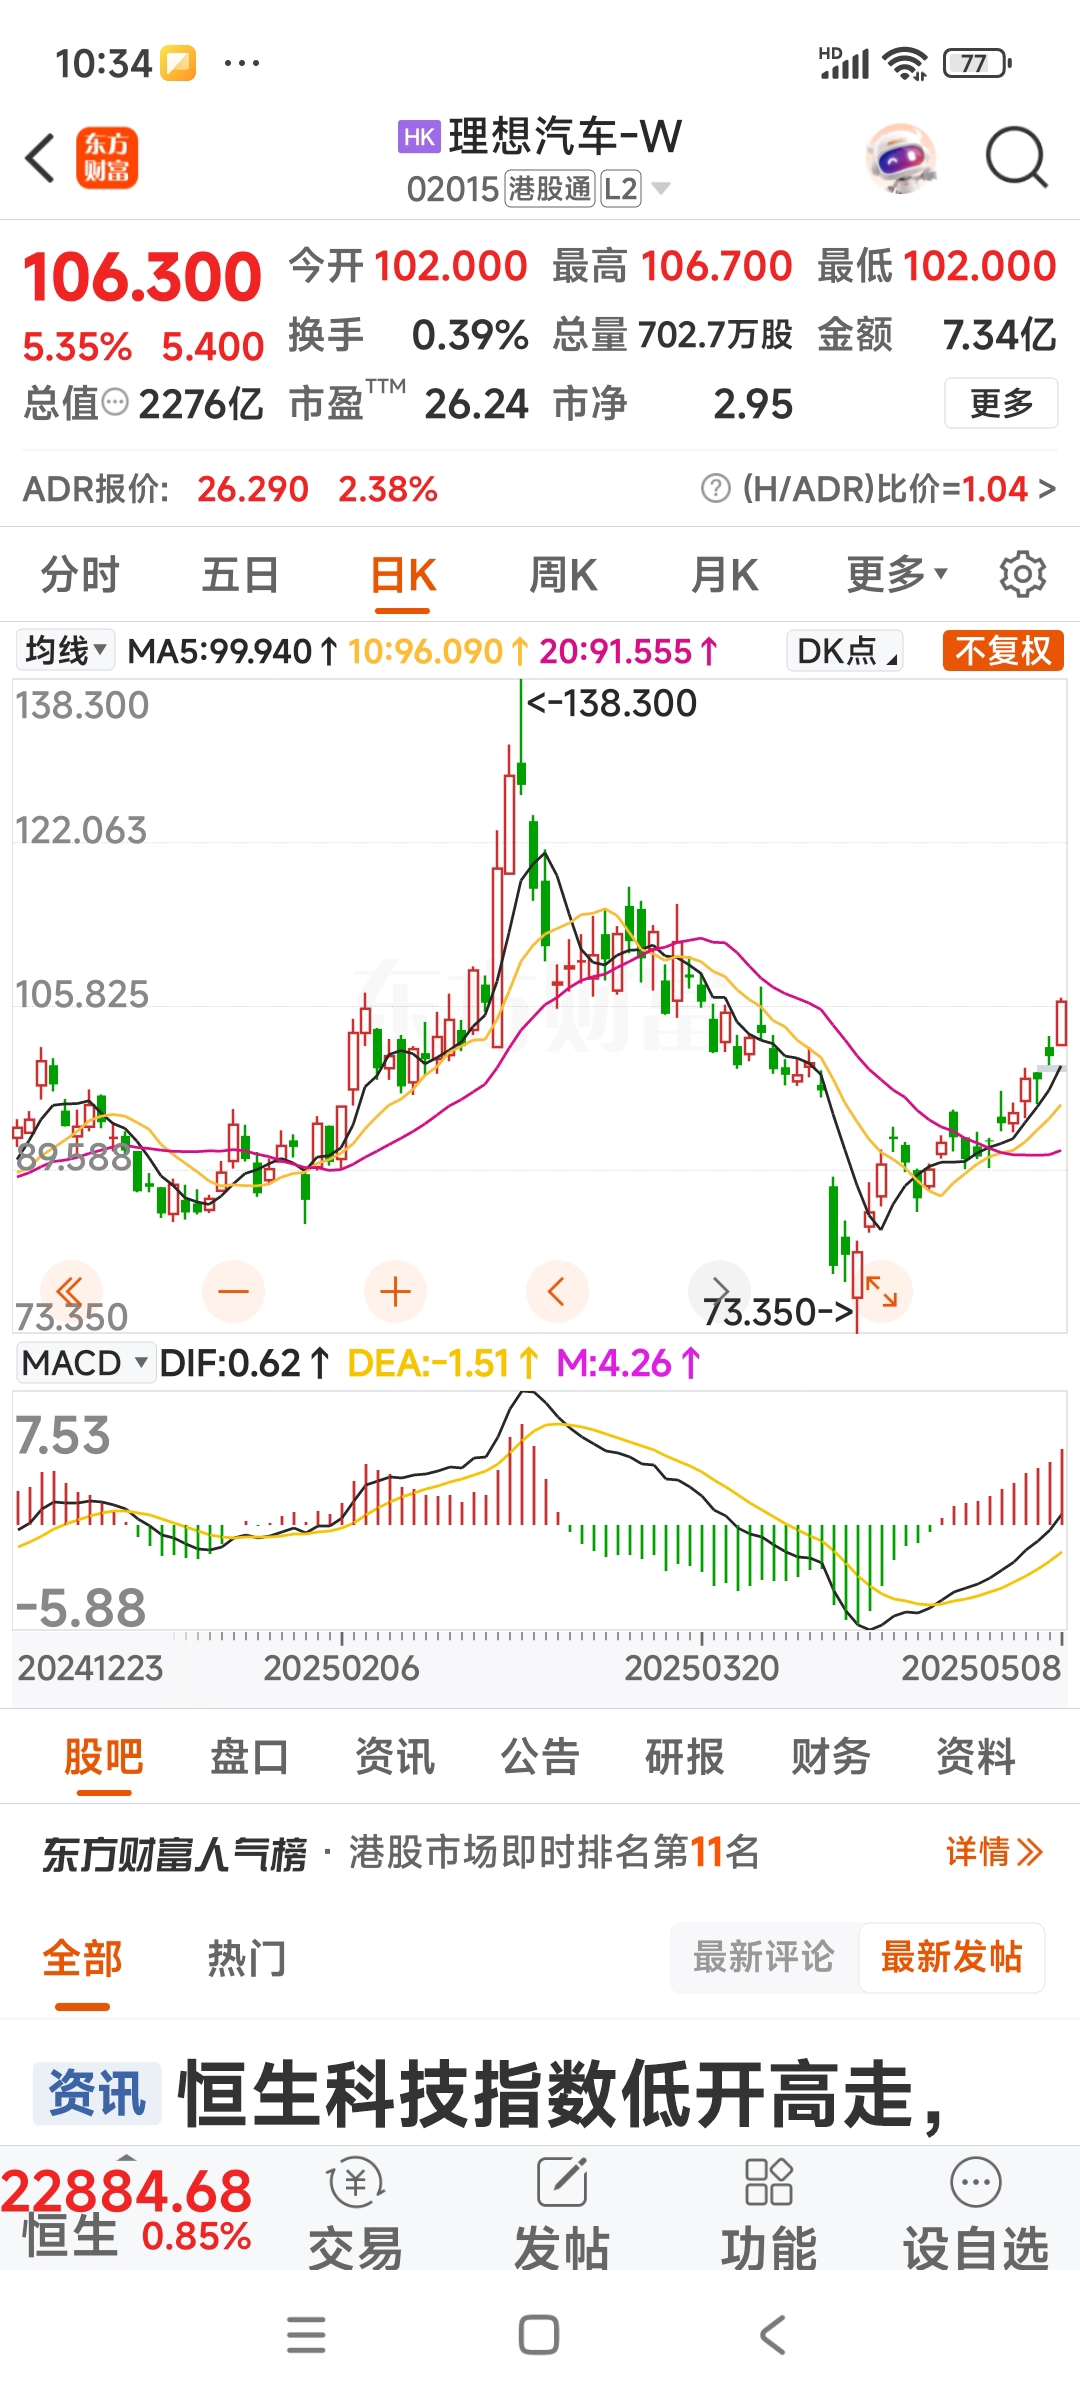Expand chart to fullscreen

point(881,1291)
